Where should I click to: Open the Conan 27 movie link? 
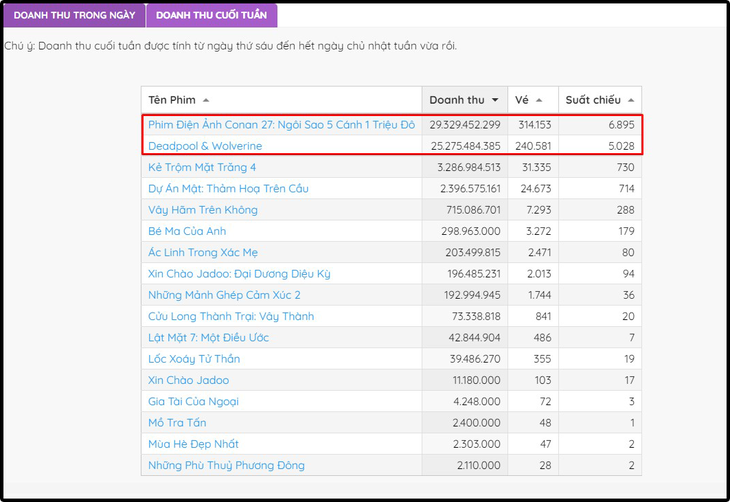280,125
